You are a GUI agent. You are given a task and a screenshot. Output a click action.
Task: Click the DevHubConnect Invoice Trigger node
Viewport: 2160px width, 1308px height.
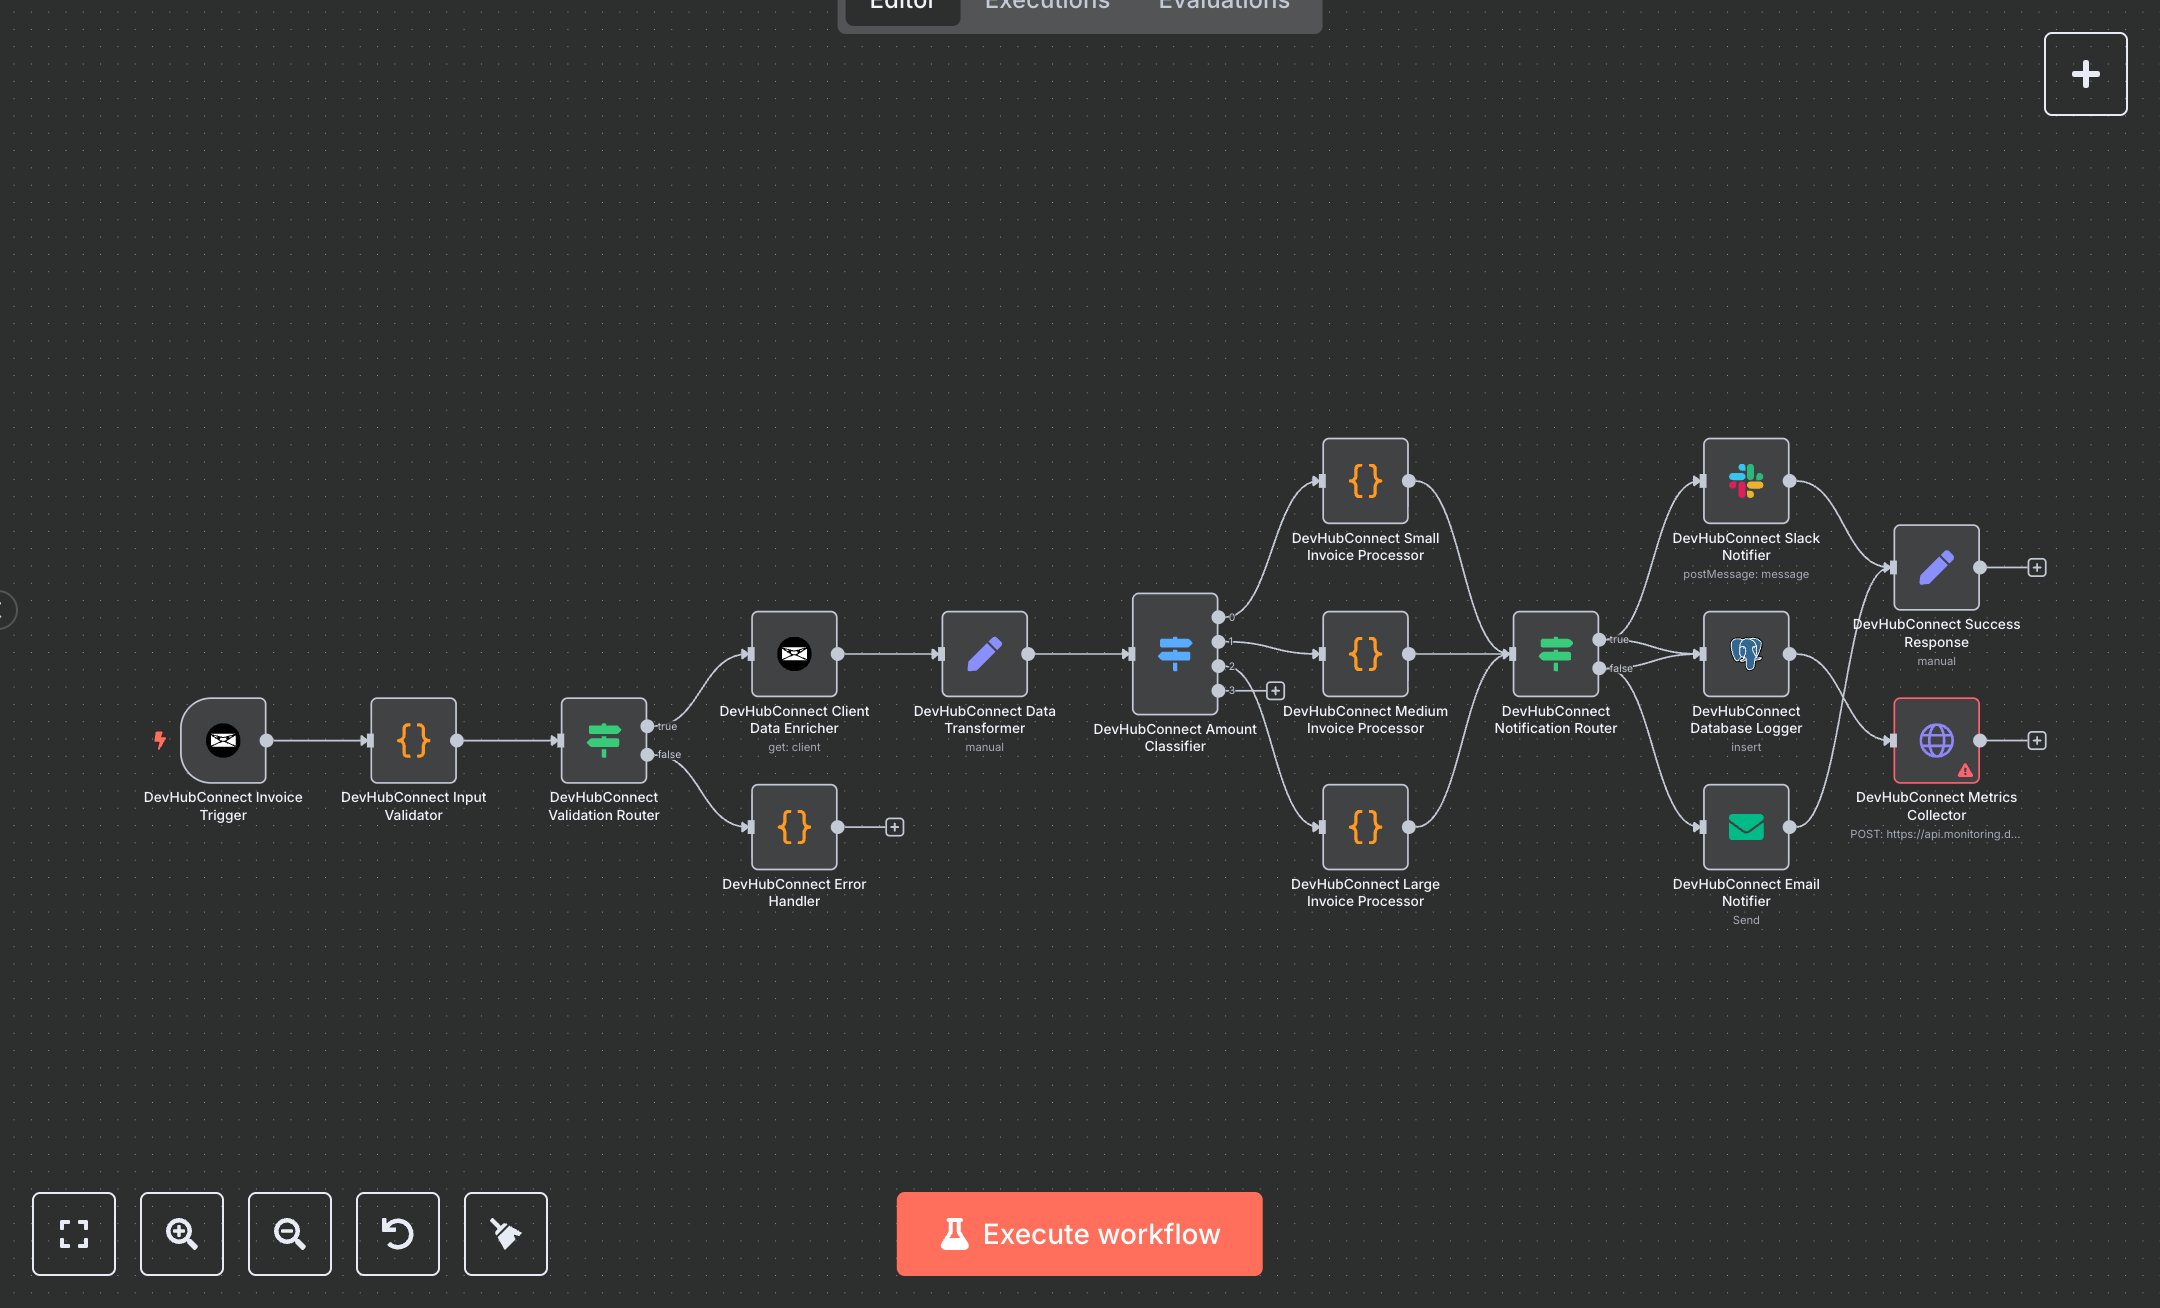tap(223, 740)
